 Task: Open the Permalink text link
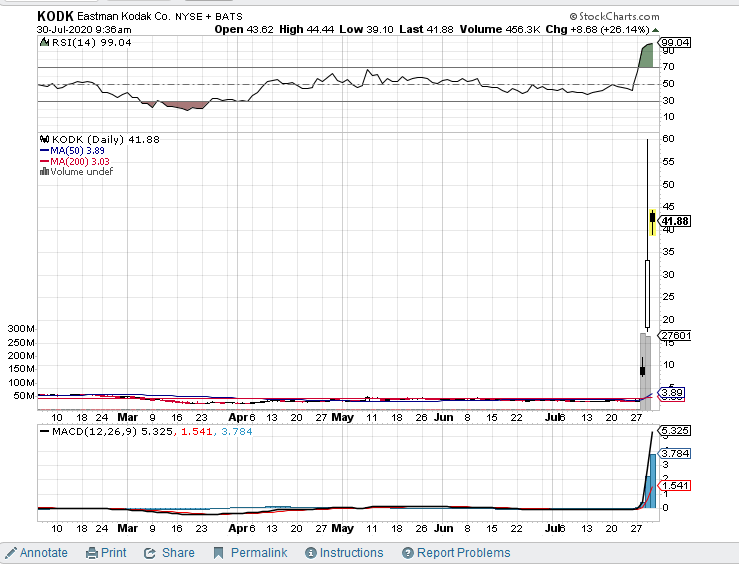259,553
